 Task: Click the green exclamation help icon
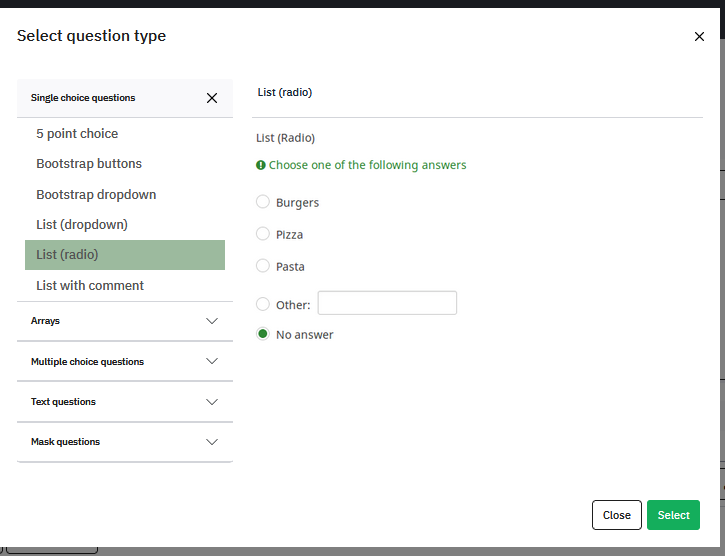261,165
